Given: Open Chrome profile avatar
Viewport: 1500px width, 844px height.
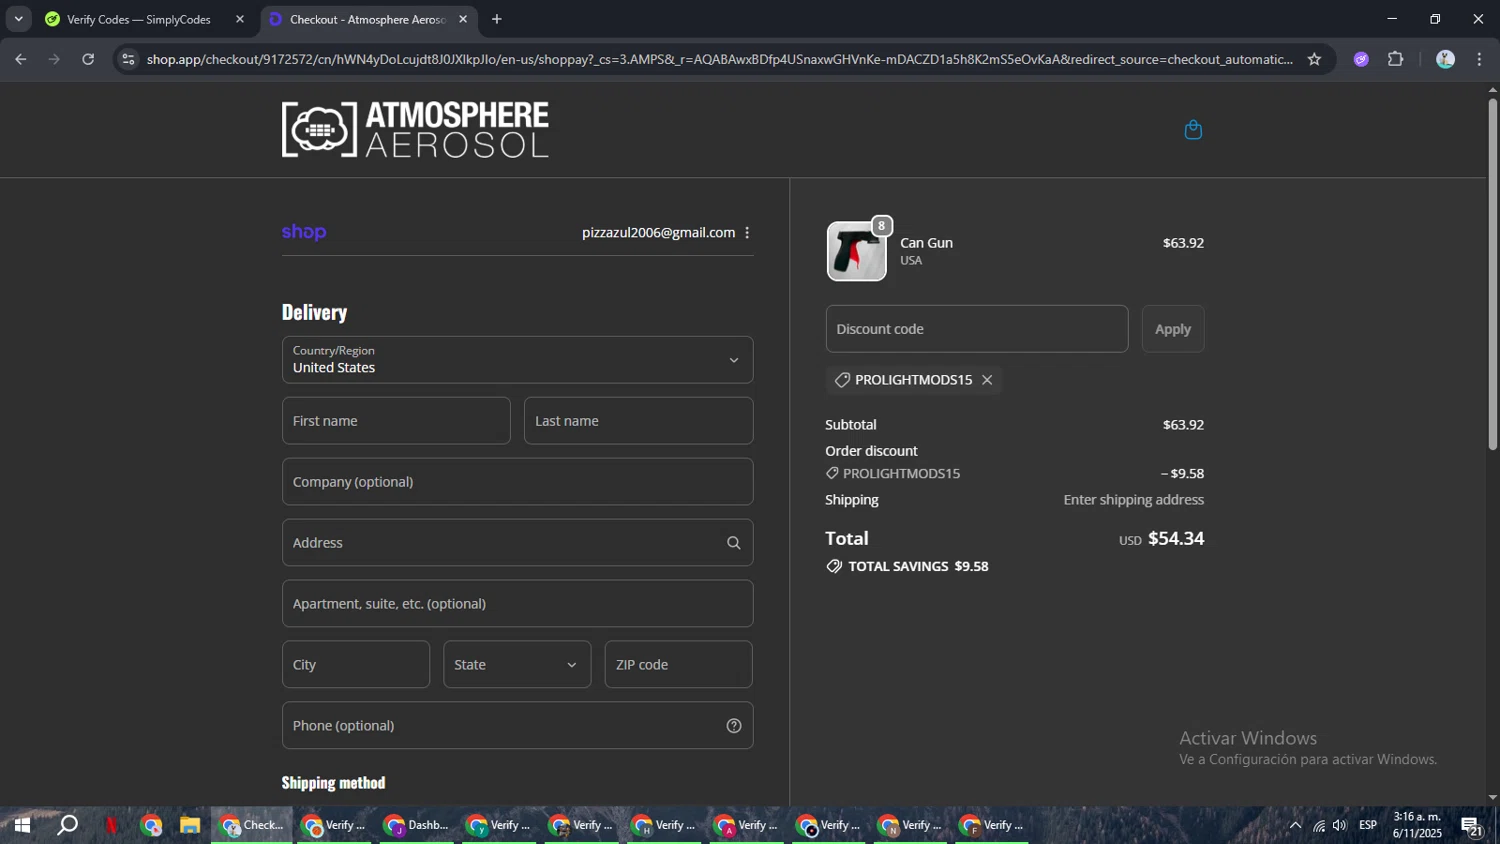Looking at the screenshot, I should tap(1445, 59).
